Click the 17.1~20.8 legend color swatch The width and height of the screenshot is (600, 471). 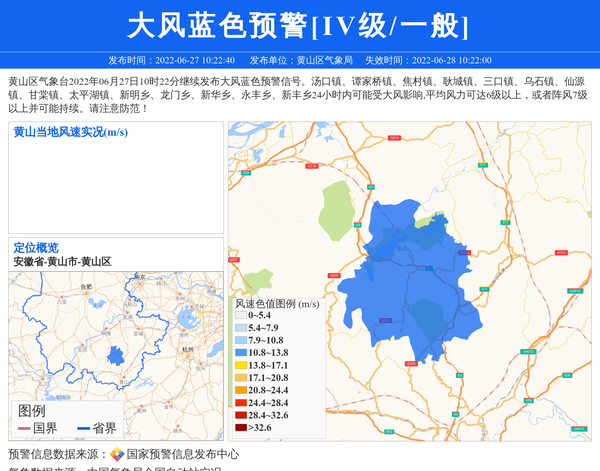[x=241, y=378]
